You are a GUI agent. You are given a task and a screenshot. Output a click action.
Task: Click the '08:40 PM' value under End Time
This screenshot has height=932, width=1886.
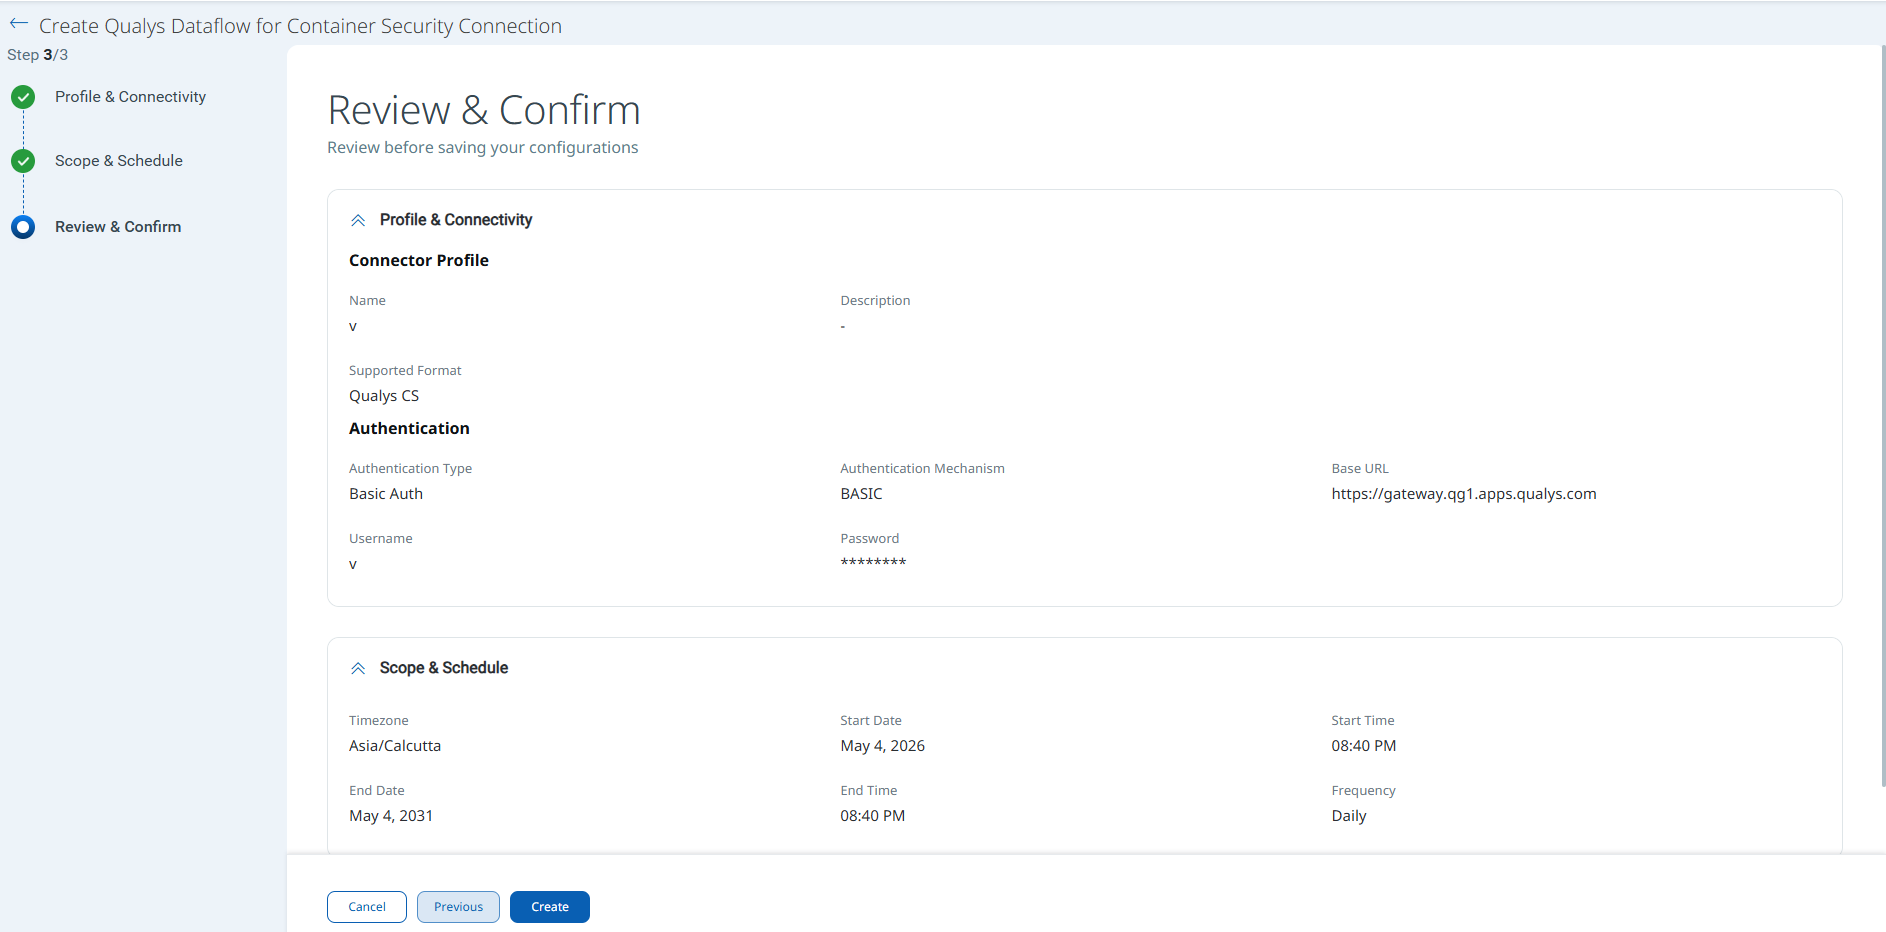(873, 816)
